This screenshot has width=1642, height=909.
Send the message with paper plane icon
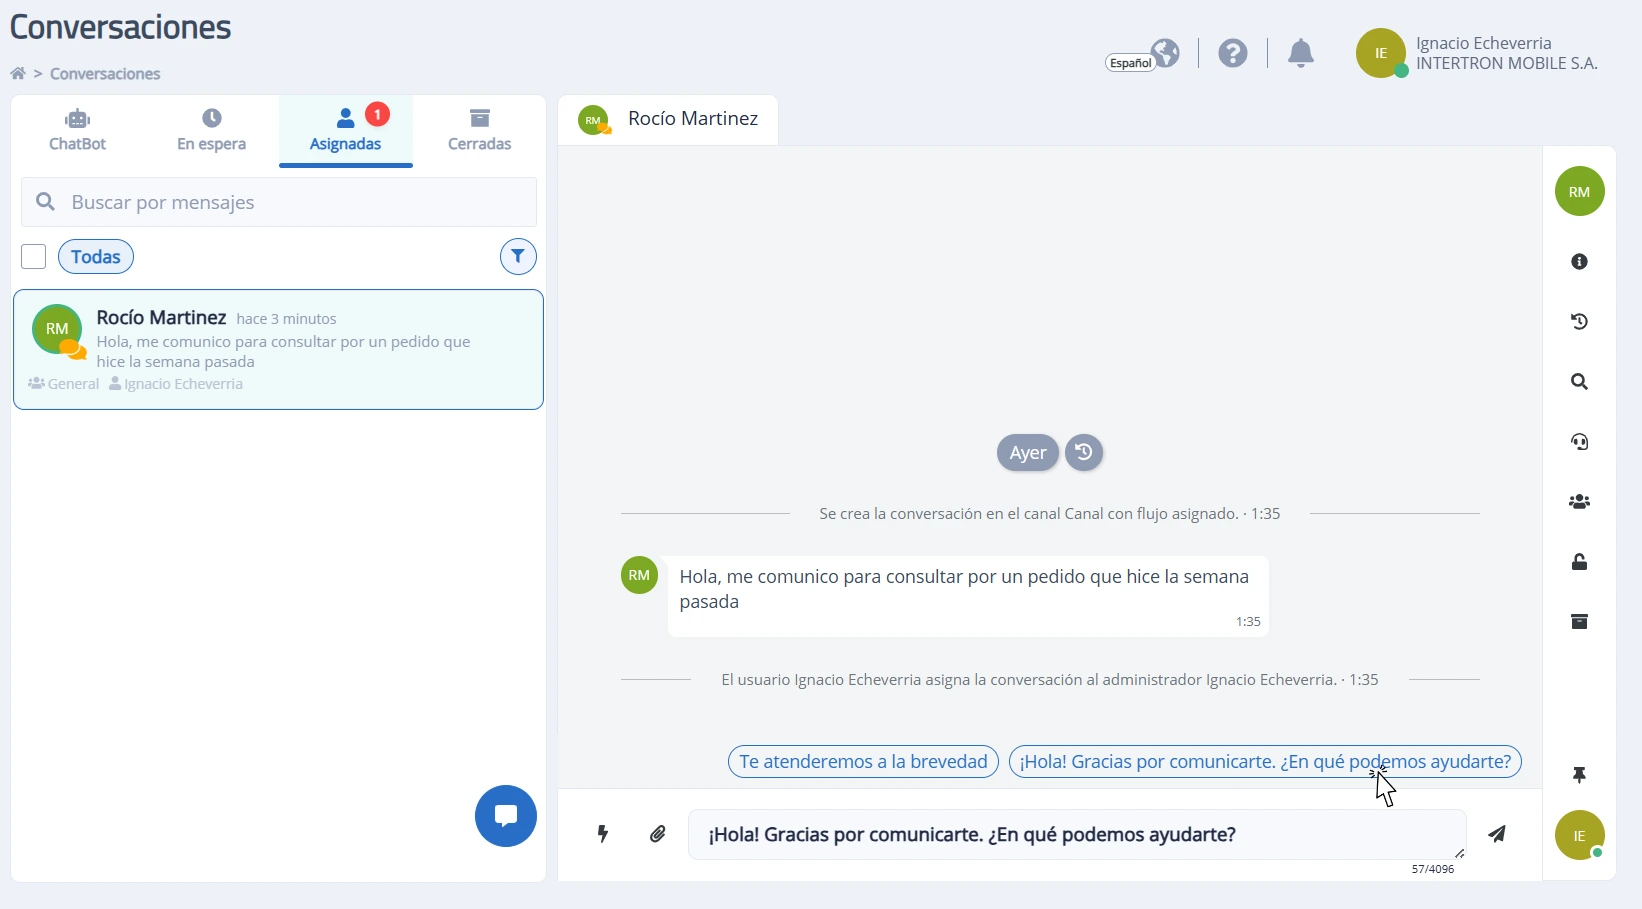[1497, 834]
